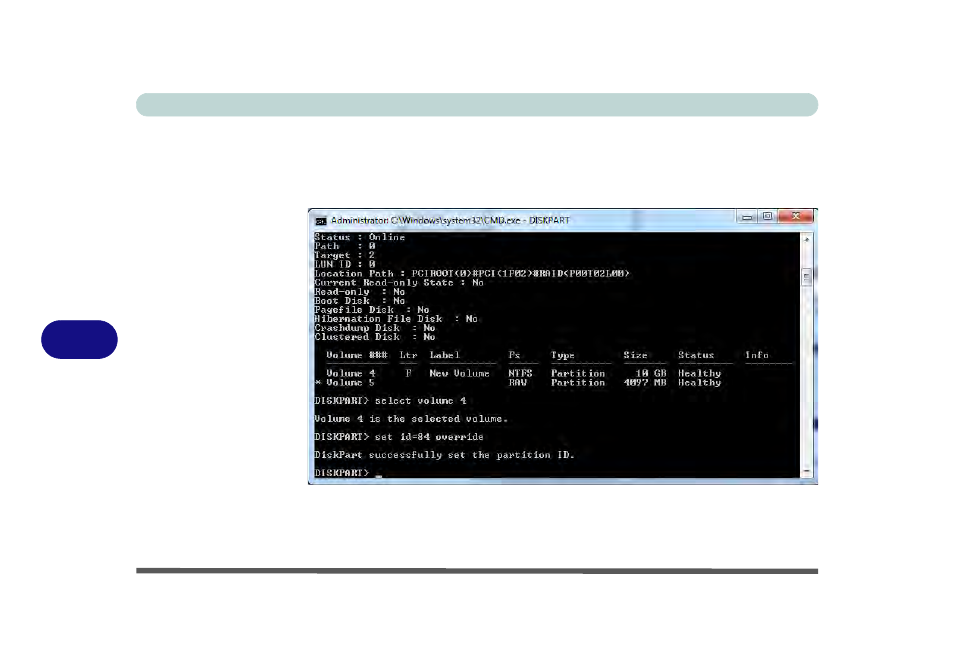
Task: Click the 'set id=84 override' command line
Action: 399,437
